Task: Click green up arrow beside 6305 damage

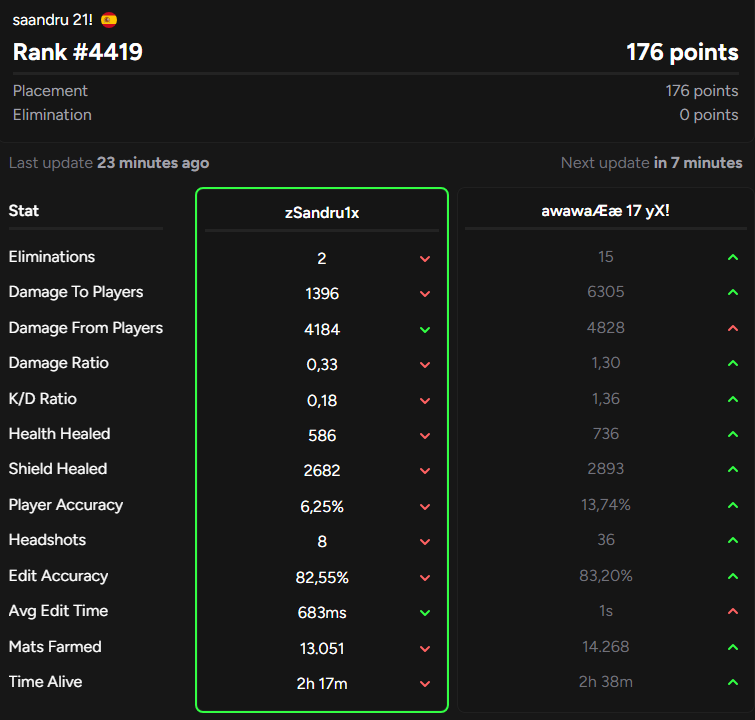Action: pyautogui.click(x=733, y=292)
